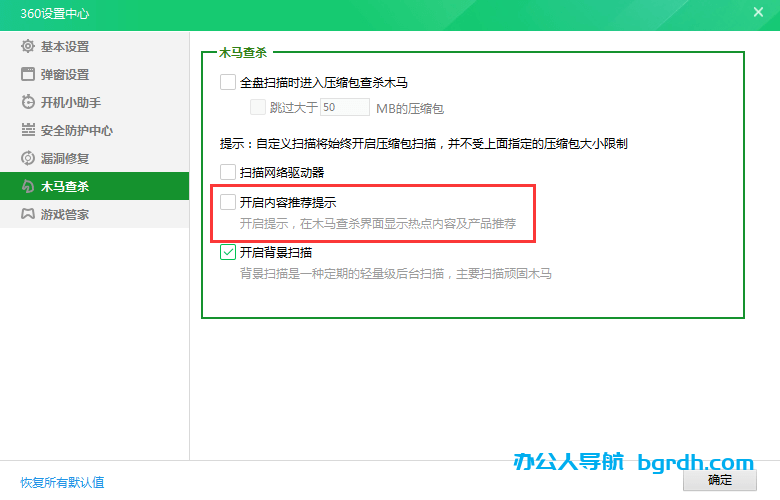This screenshot has width=780, height=500.
Task: Click the gamepad icon beside 游戏管家
Action: pos(28,214)
